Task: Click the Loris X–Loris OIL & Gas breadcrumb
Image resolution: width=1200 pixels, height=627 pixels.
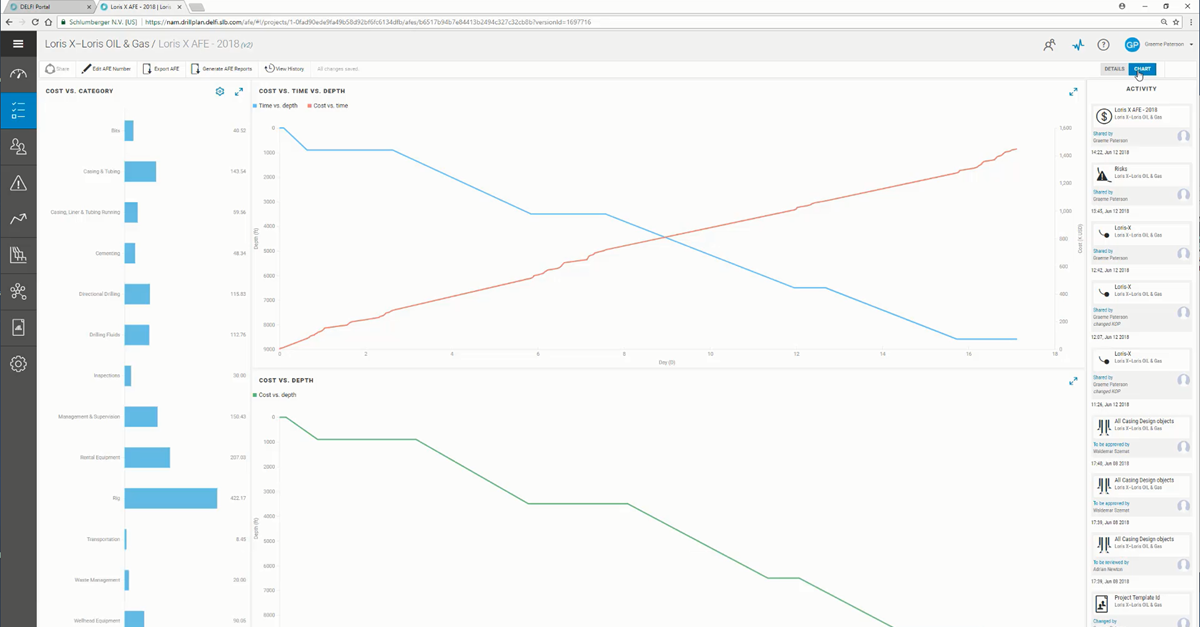Action: [99, 44]
